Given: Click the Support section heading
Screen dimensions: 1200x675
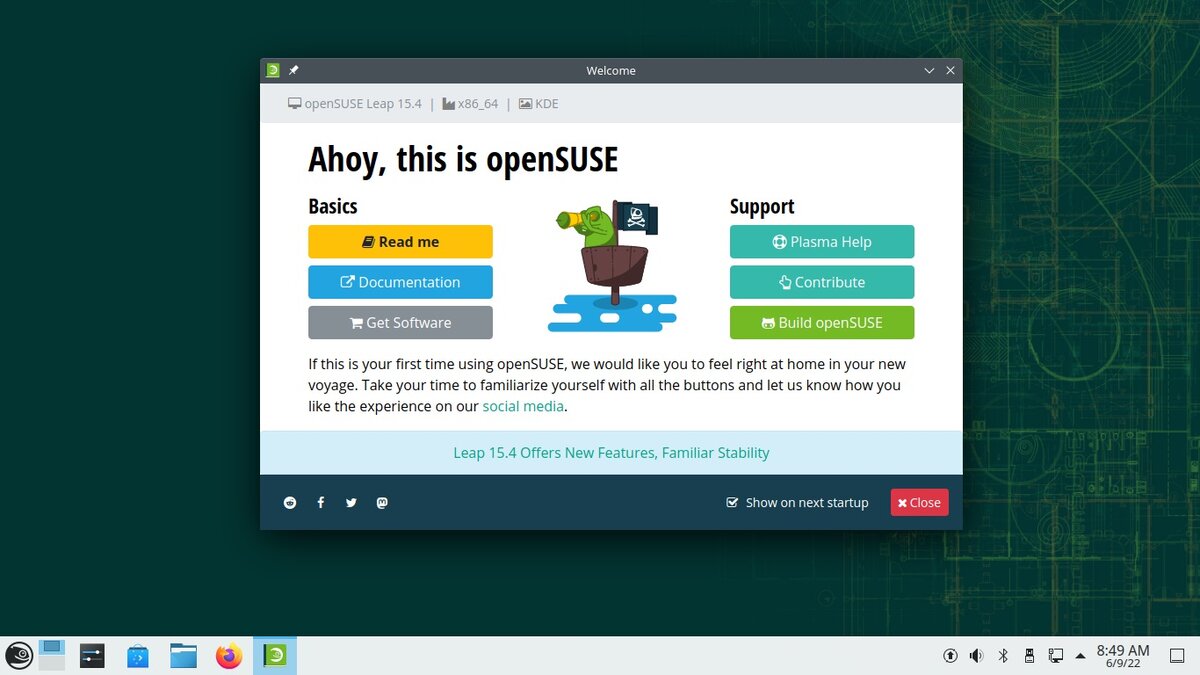Looking at the screenshot, I should click(x=762, y=207).
